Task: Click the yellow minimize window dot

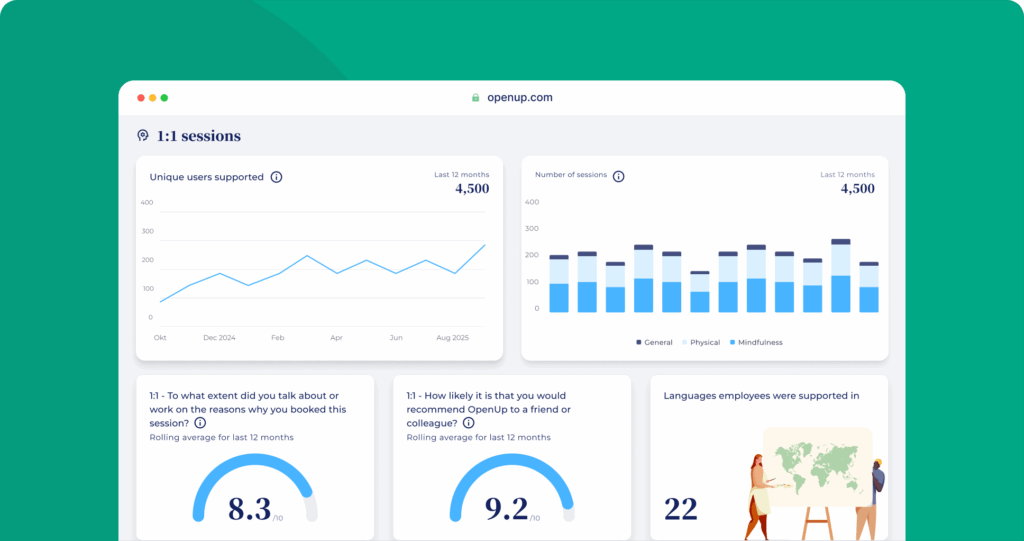Action: pos(153,98)
